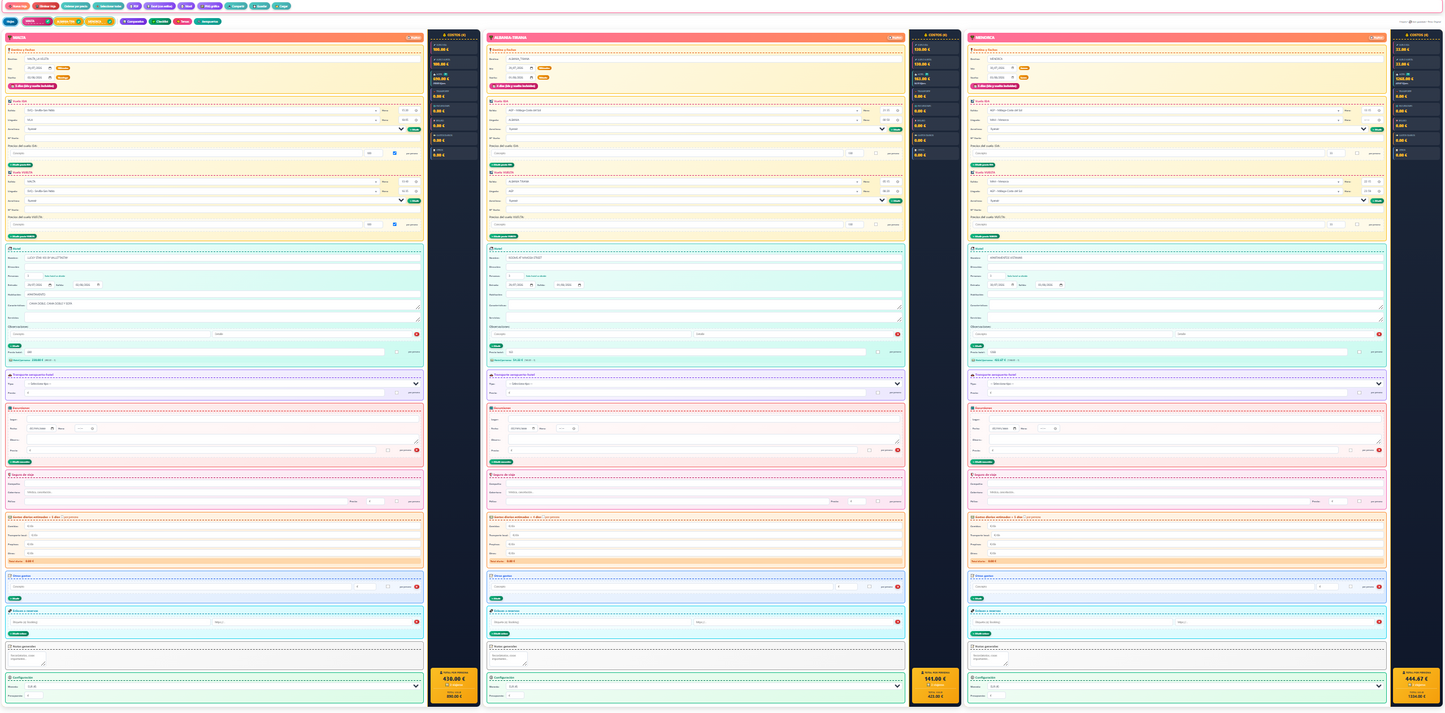Select the MENORCA trip tab
Image resolution: width=1445 pixels, height=713 pixels.
click(99, 21)
